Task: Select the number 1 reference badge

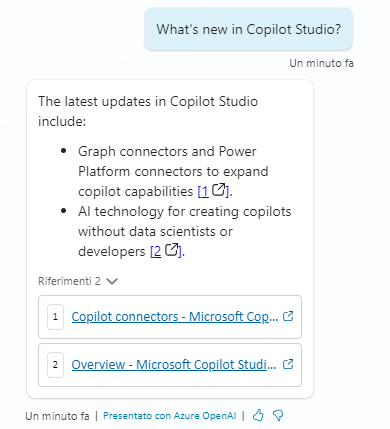Action: coord(55,317)
